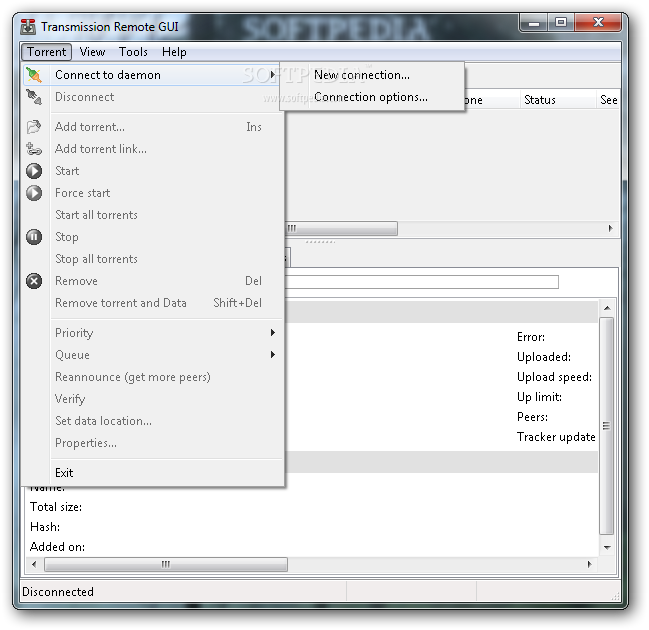
Task: Expand the Priority submenu arrow
Action: tap(273, 333)
